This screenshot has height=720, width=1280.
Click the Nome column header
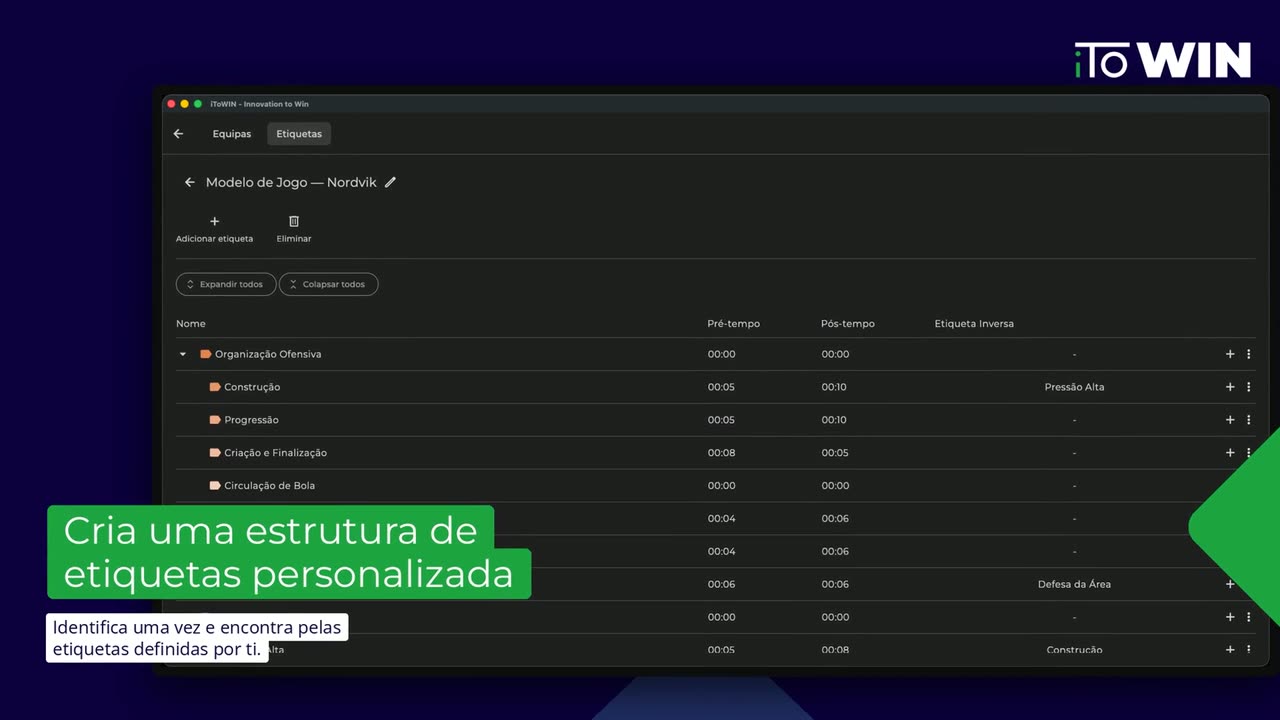pyautogui.click(x=191, y=324)
